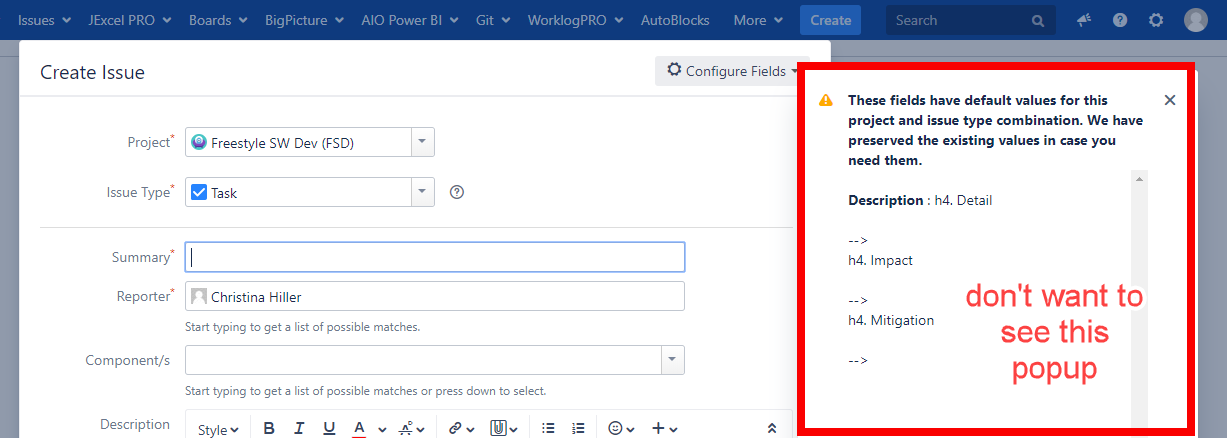
Task: Click the Reporter field with Christina Hiller
Action: click(435, 296)
